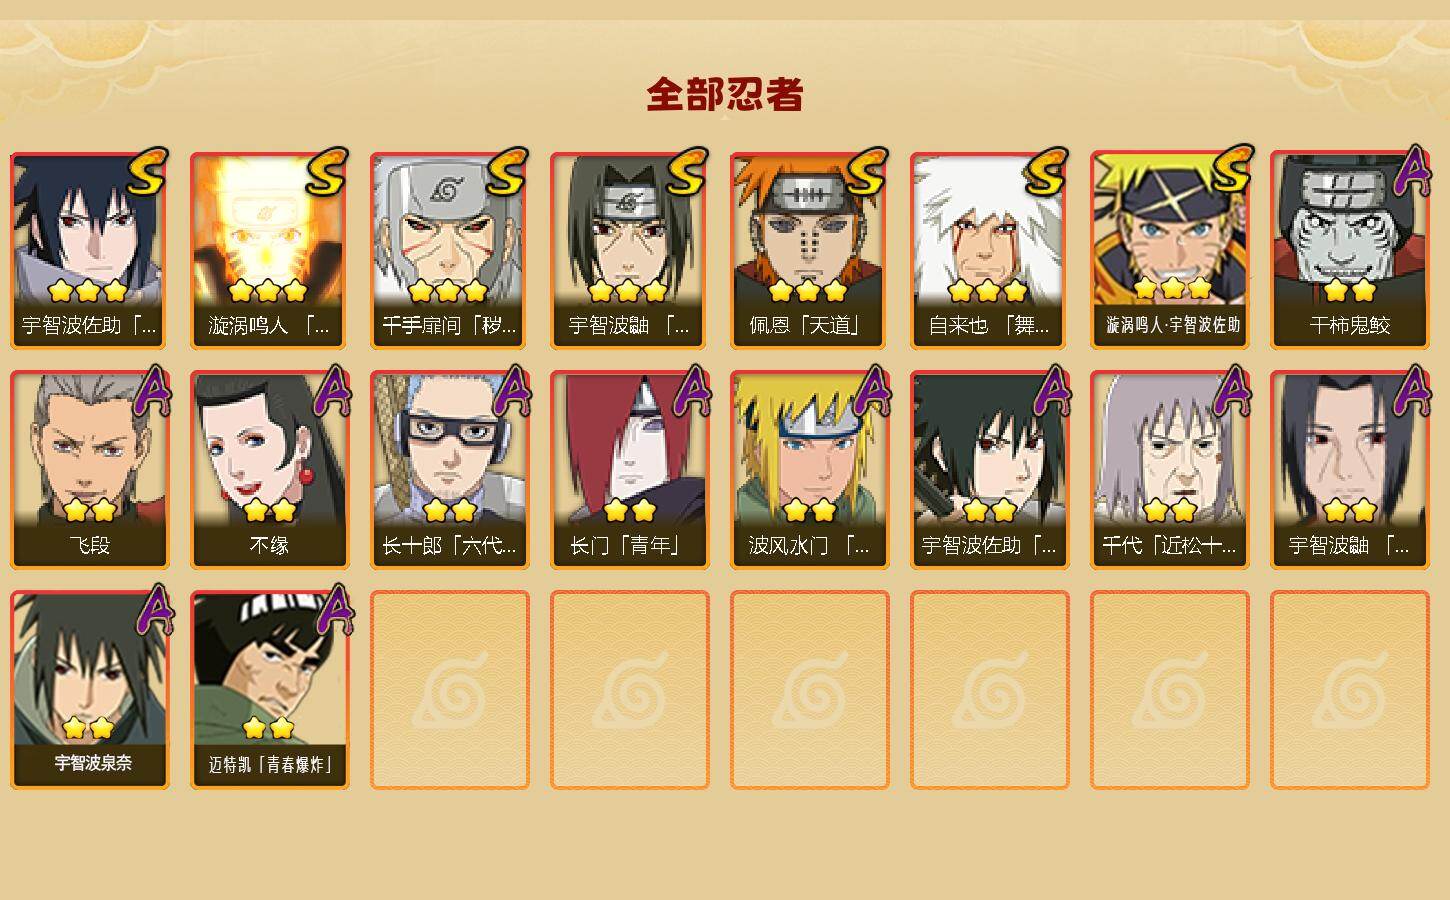The image size is (1450, 900).
Task: Select the 自来也 ninja card
Action: point(988,250)
